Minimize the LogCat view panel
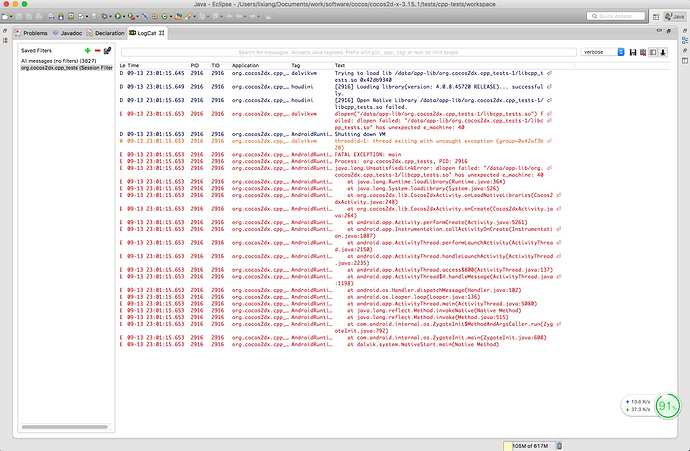Image resolution: width=690 pixels, height=451 pixels. [659, 31]
